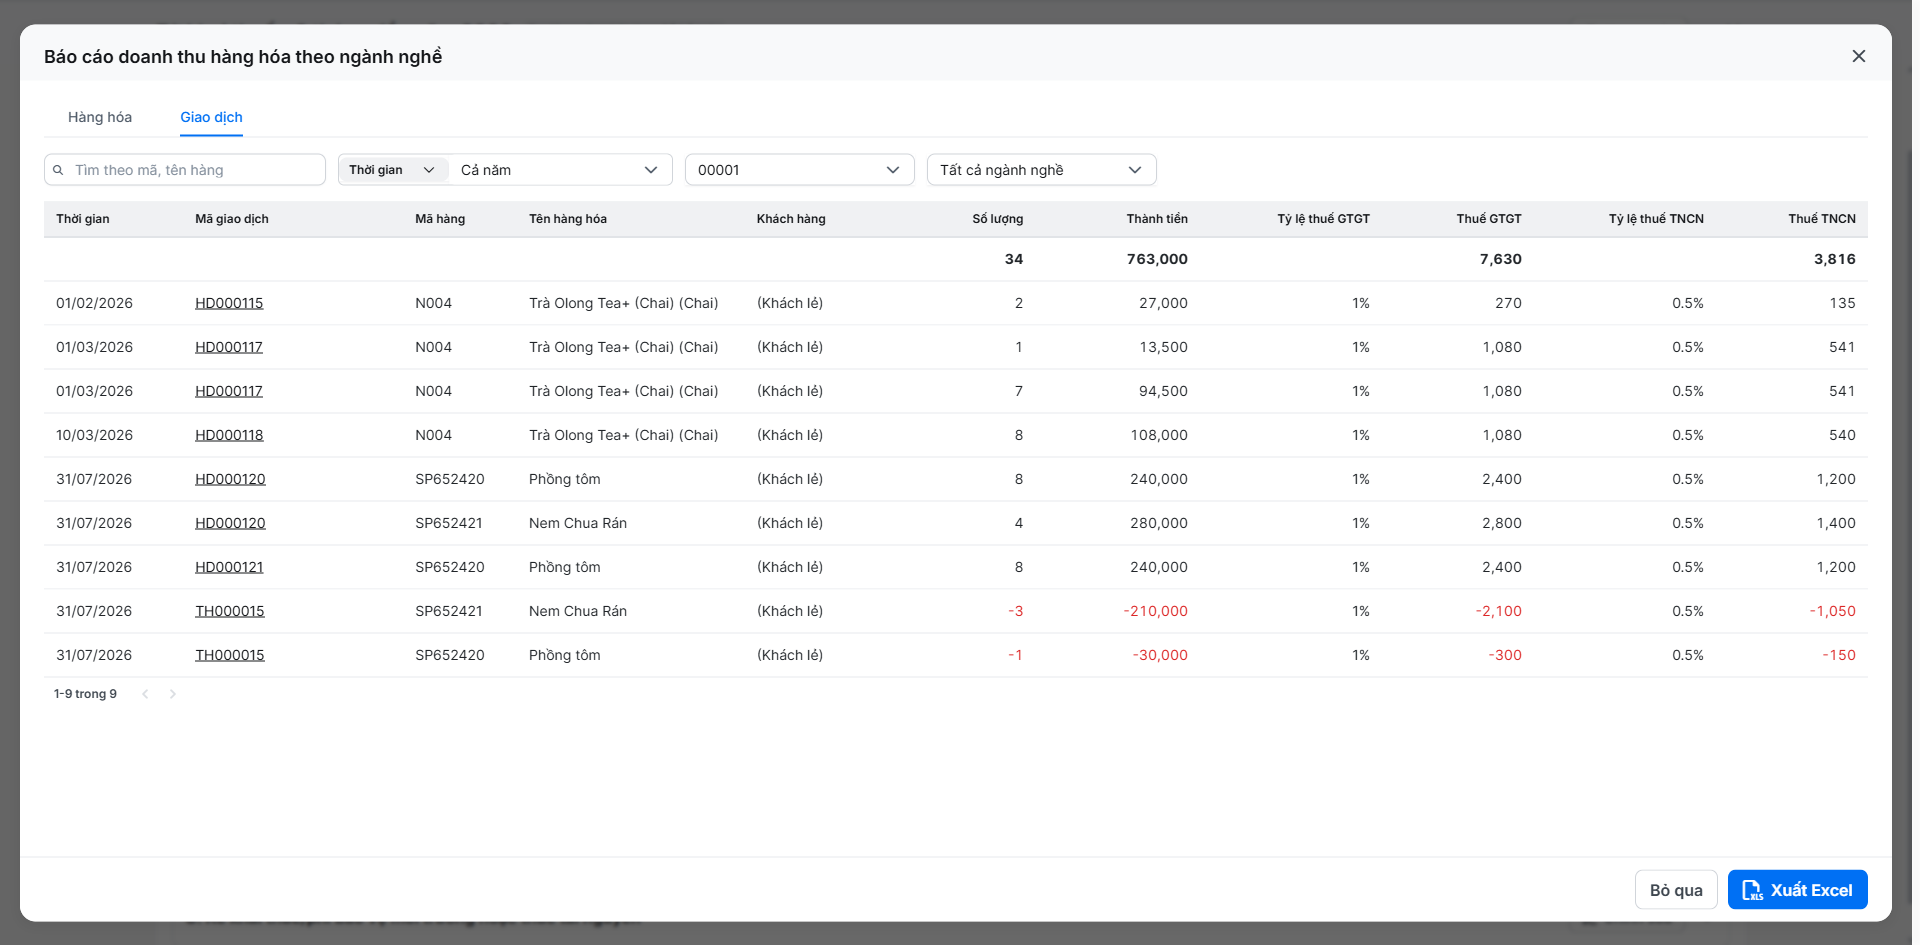
Task: Click the TNCN tax value -150
Action: [1839, 655]
